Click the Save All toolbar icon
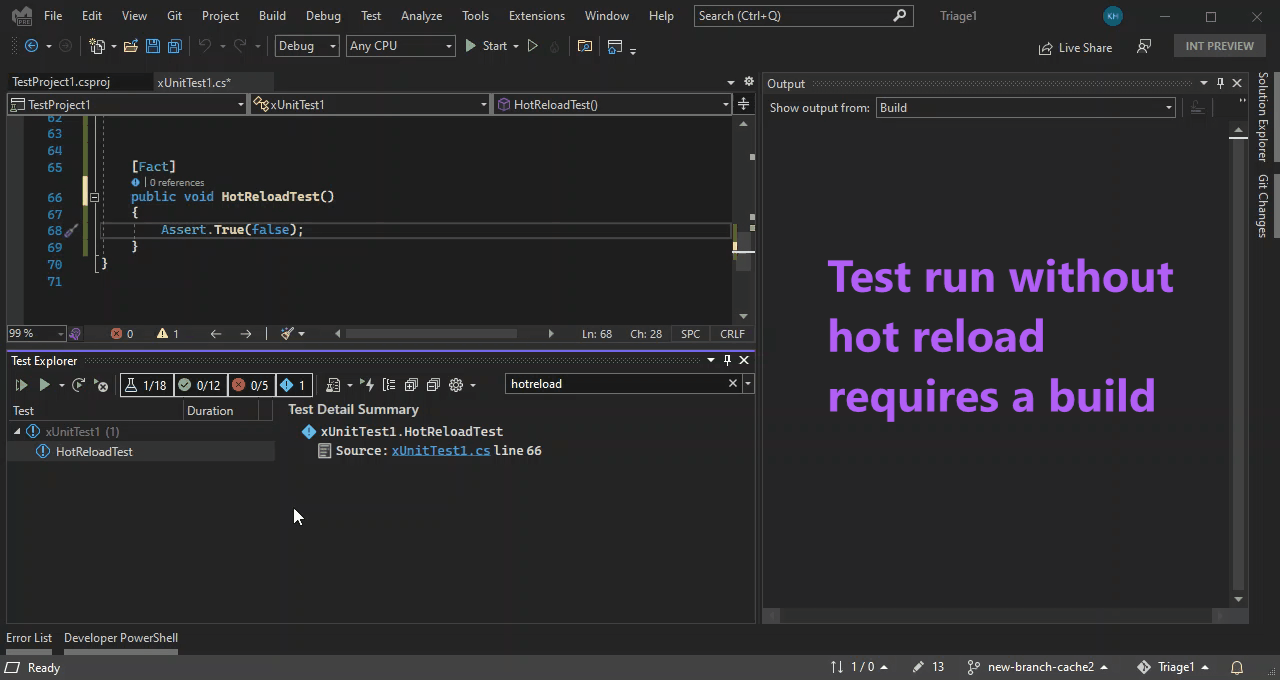This screenshot has height=680, width=1280. (174, 46)
